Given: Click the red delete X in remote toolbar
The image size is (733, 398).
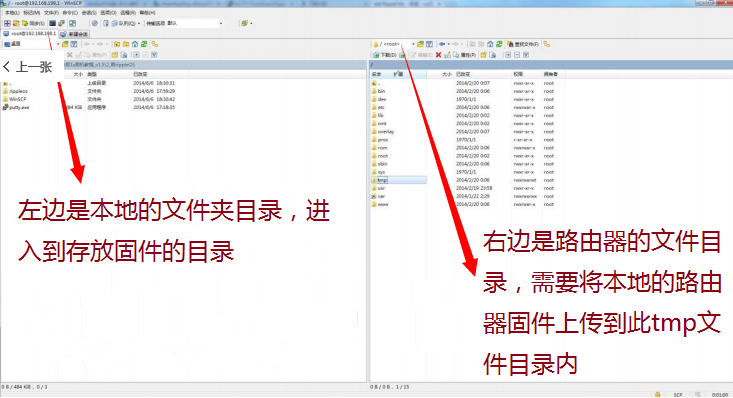Looking at the screenshot, I should pyautogui.click(x=438, y=55).
